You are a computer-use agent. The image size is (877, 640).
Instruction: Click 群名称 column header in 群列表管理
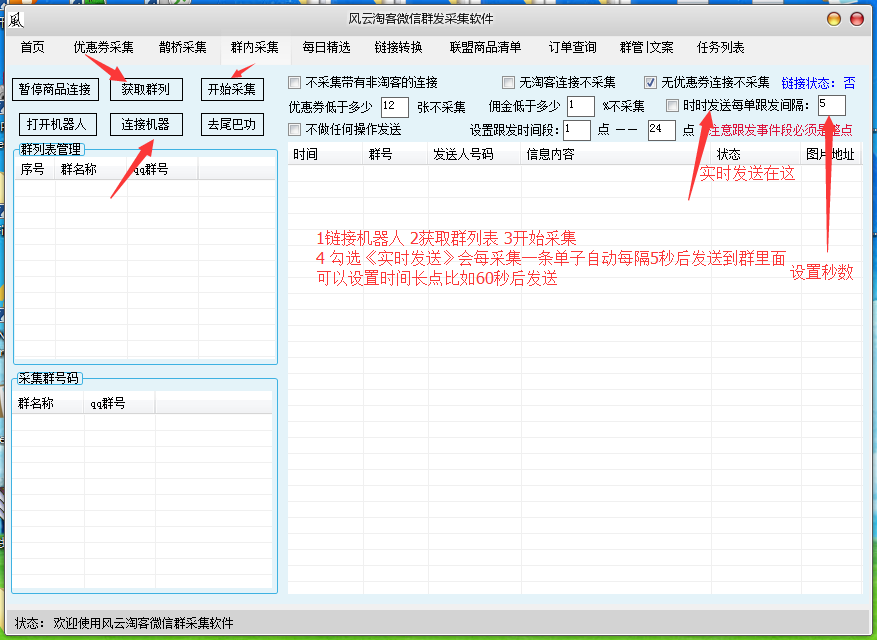[91, 170]
